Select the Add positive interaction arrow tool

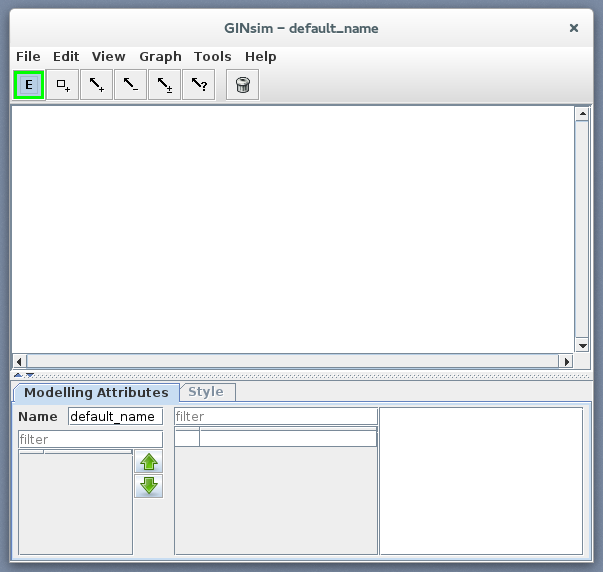pos(97,85)
